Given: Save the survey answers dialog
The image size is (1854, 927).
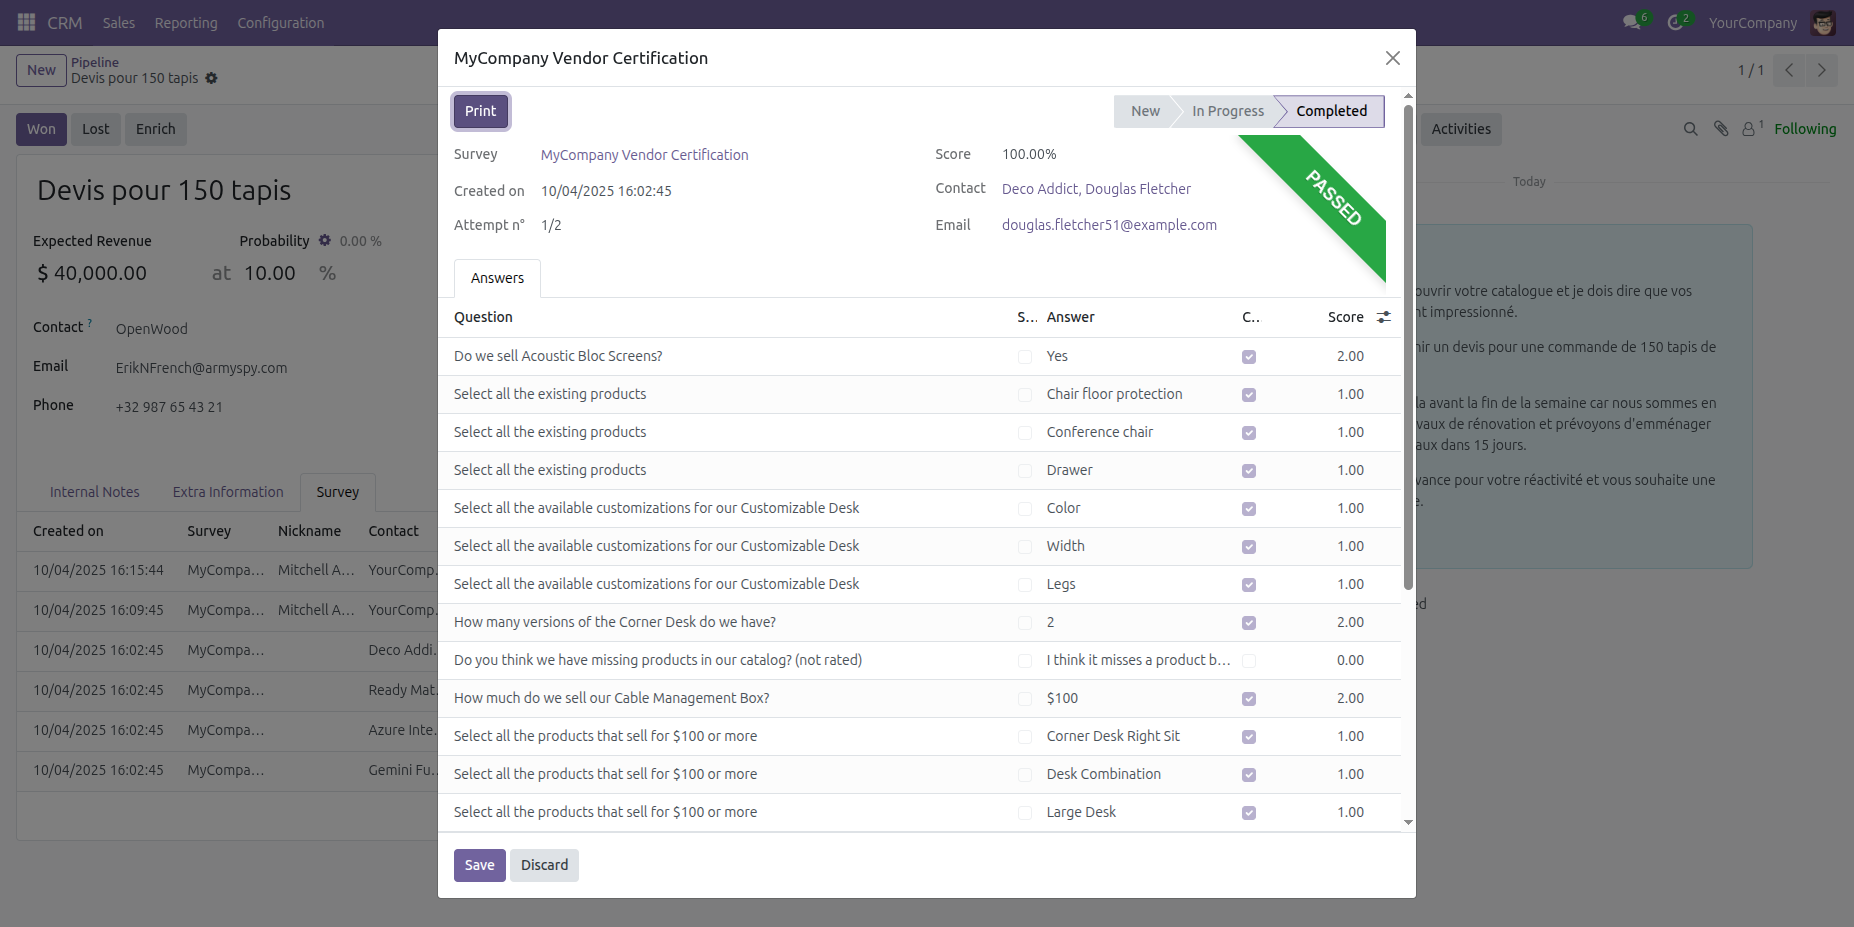Looking at the screenshot, I should (479, 865).
